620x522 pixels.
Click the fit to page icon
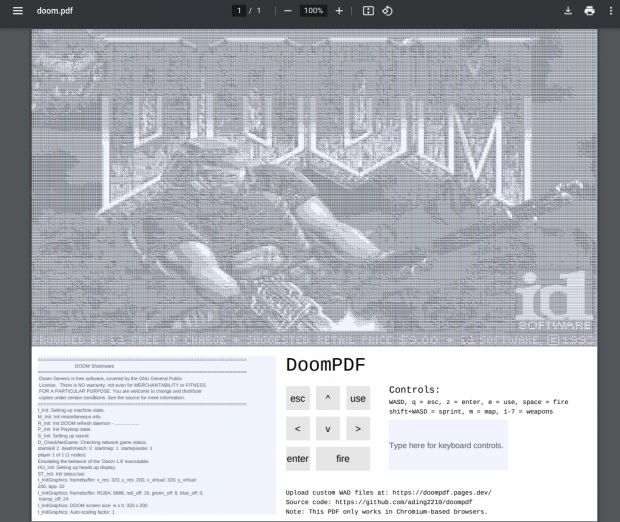tap(368, 11)
